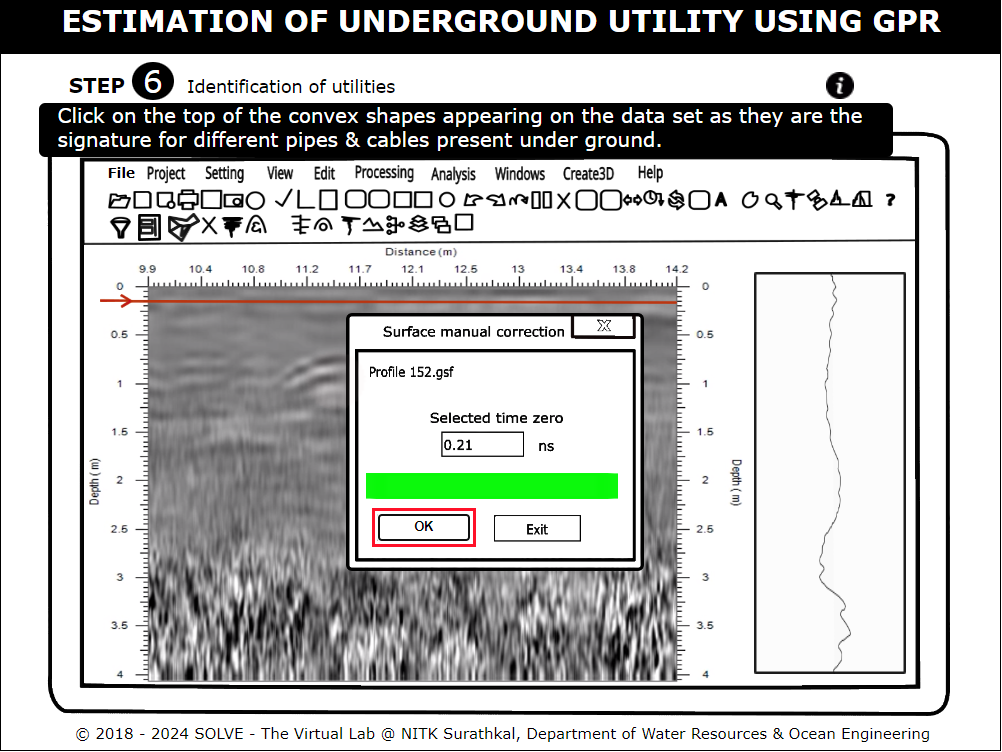Viewport: 1002px width, 752px height.
Task: Click the wavy arrow icon in toolbar
Action: (518, 201)
